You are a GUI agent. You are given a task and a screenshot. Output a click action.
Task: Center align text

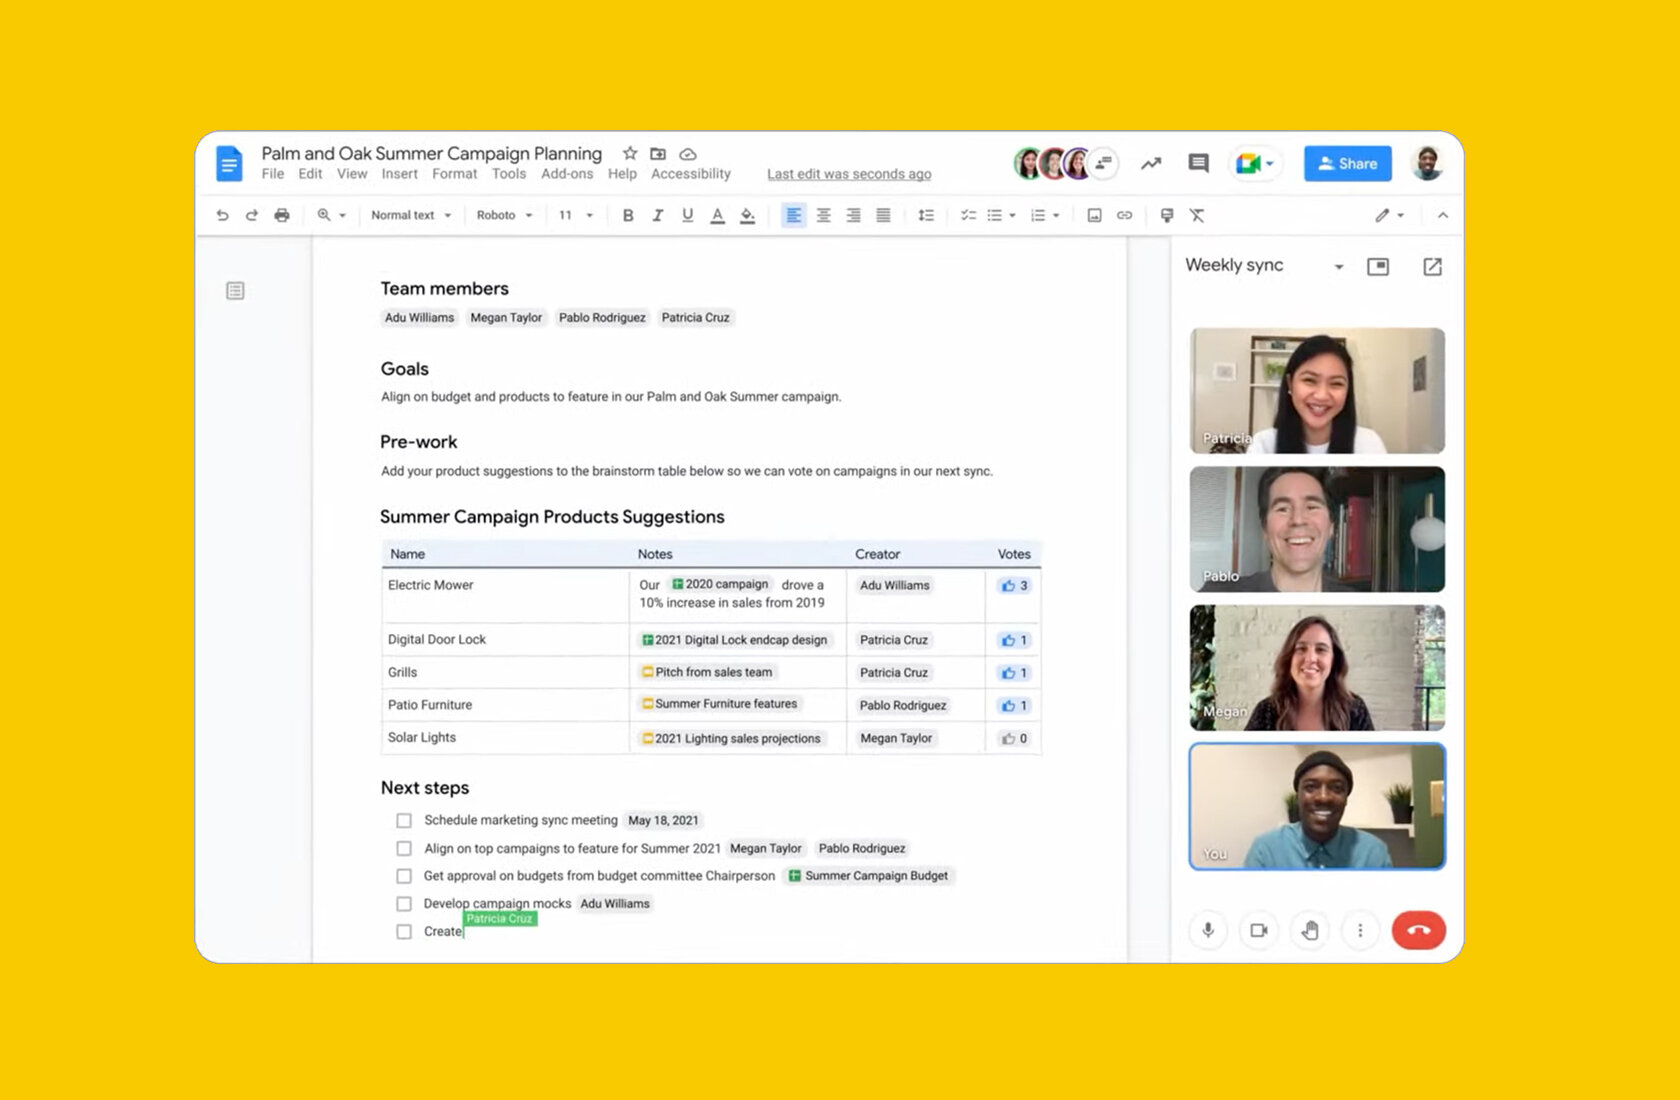coord(824,215)
